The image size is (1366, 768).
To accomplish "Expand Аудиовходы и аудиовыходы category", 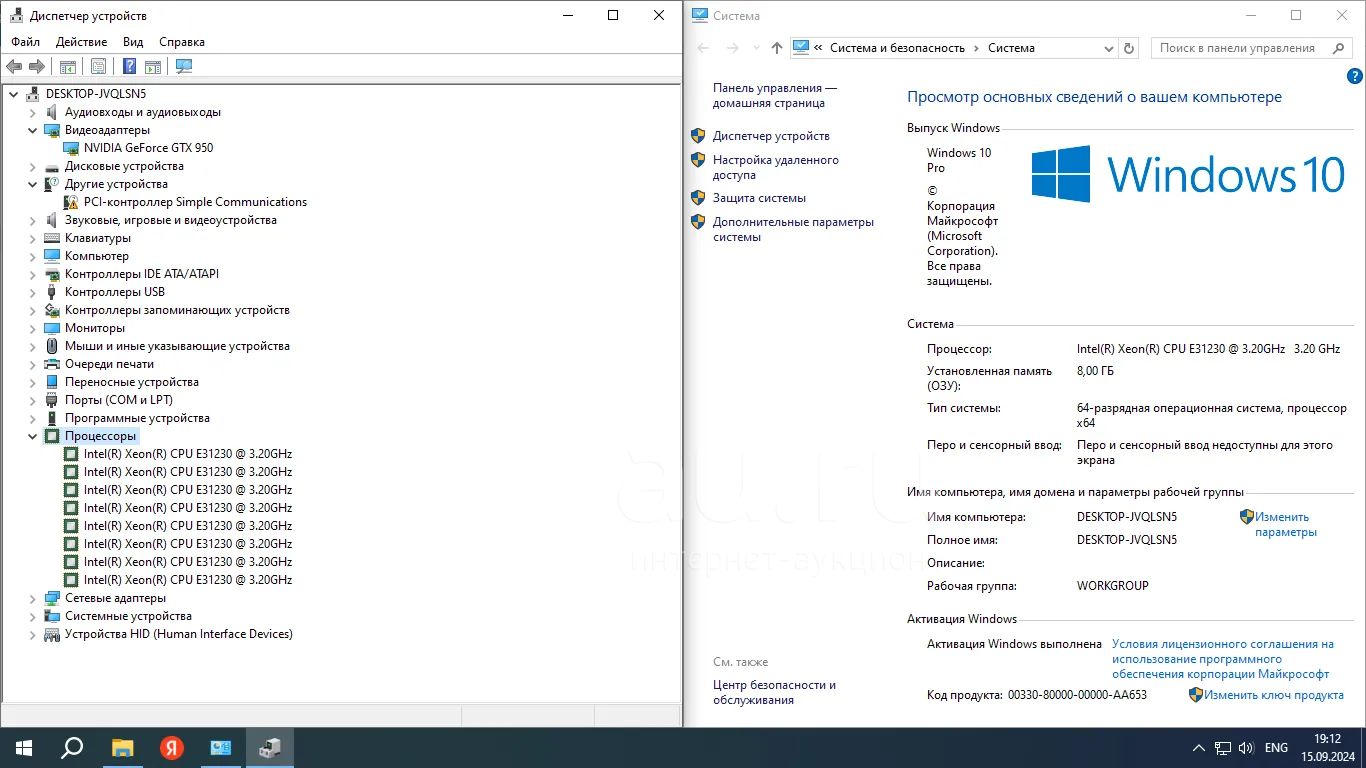I will 33,112.
